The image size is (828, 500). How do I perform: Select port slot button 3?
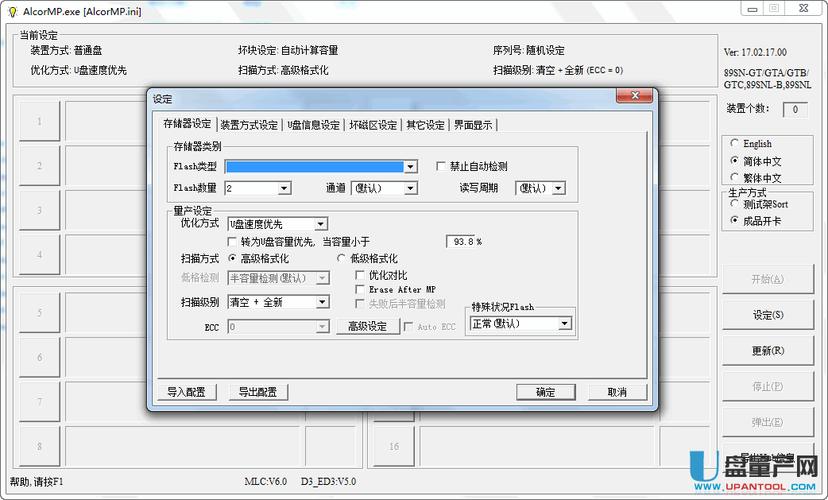40,210
